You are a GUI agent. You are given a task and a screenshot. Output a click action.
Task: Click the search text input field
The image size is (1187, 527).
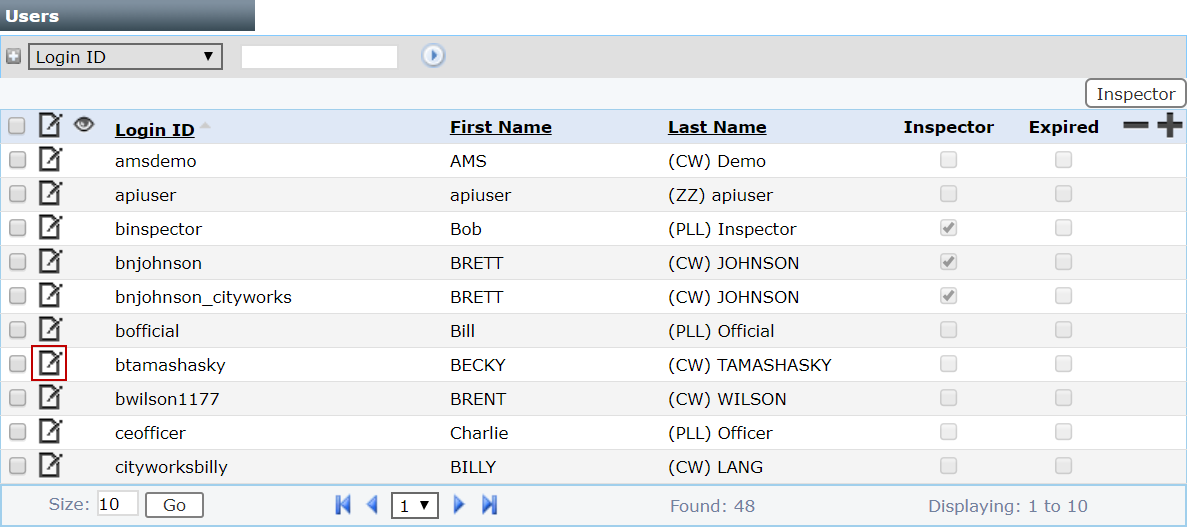(x=319, y=57)
